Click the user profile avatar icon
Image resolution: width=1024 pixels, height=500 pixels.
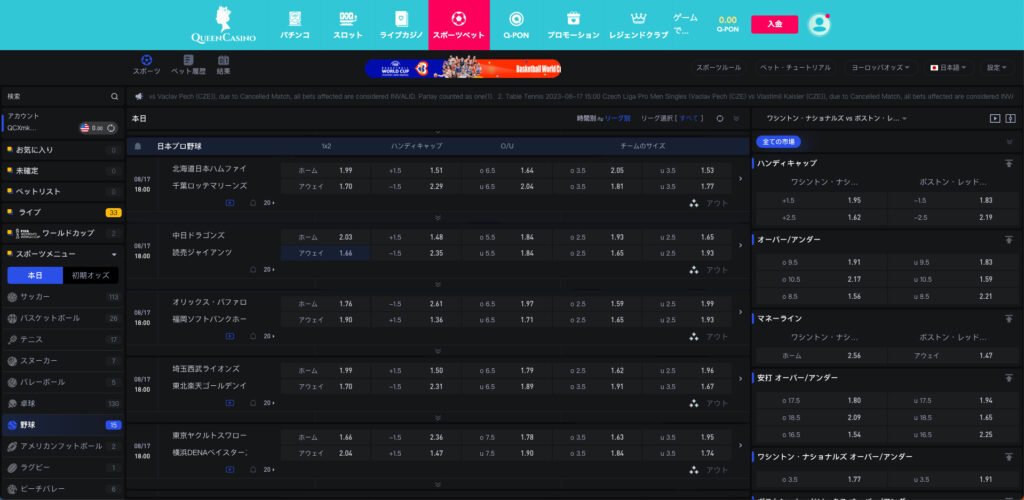(819, 24)
